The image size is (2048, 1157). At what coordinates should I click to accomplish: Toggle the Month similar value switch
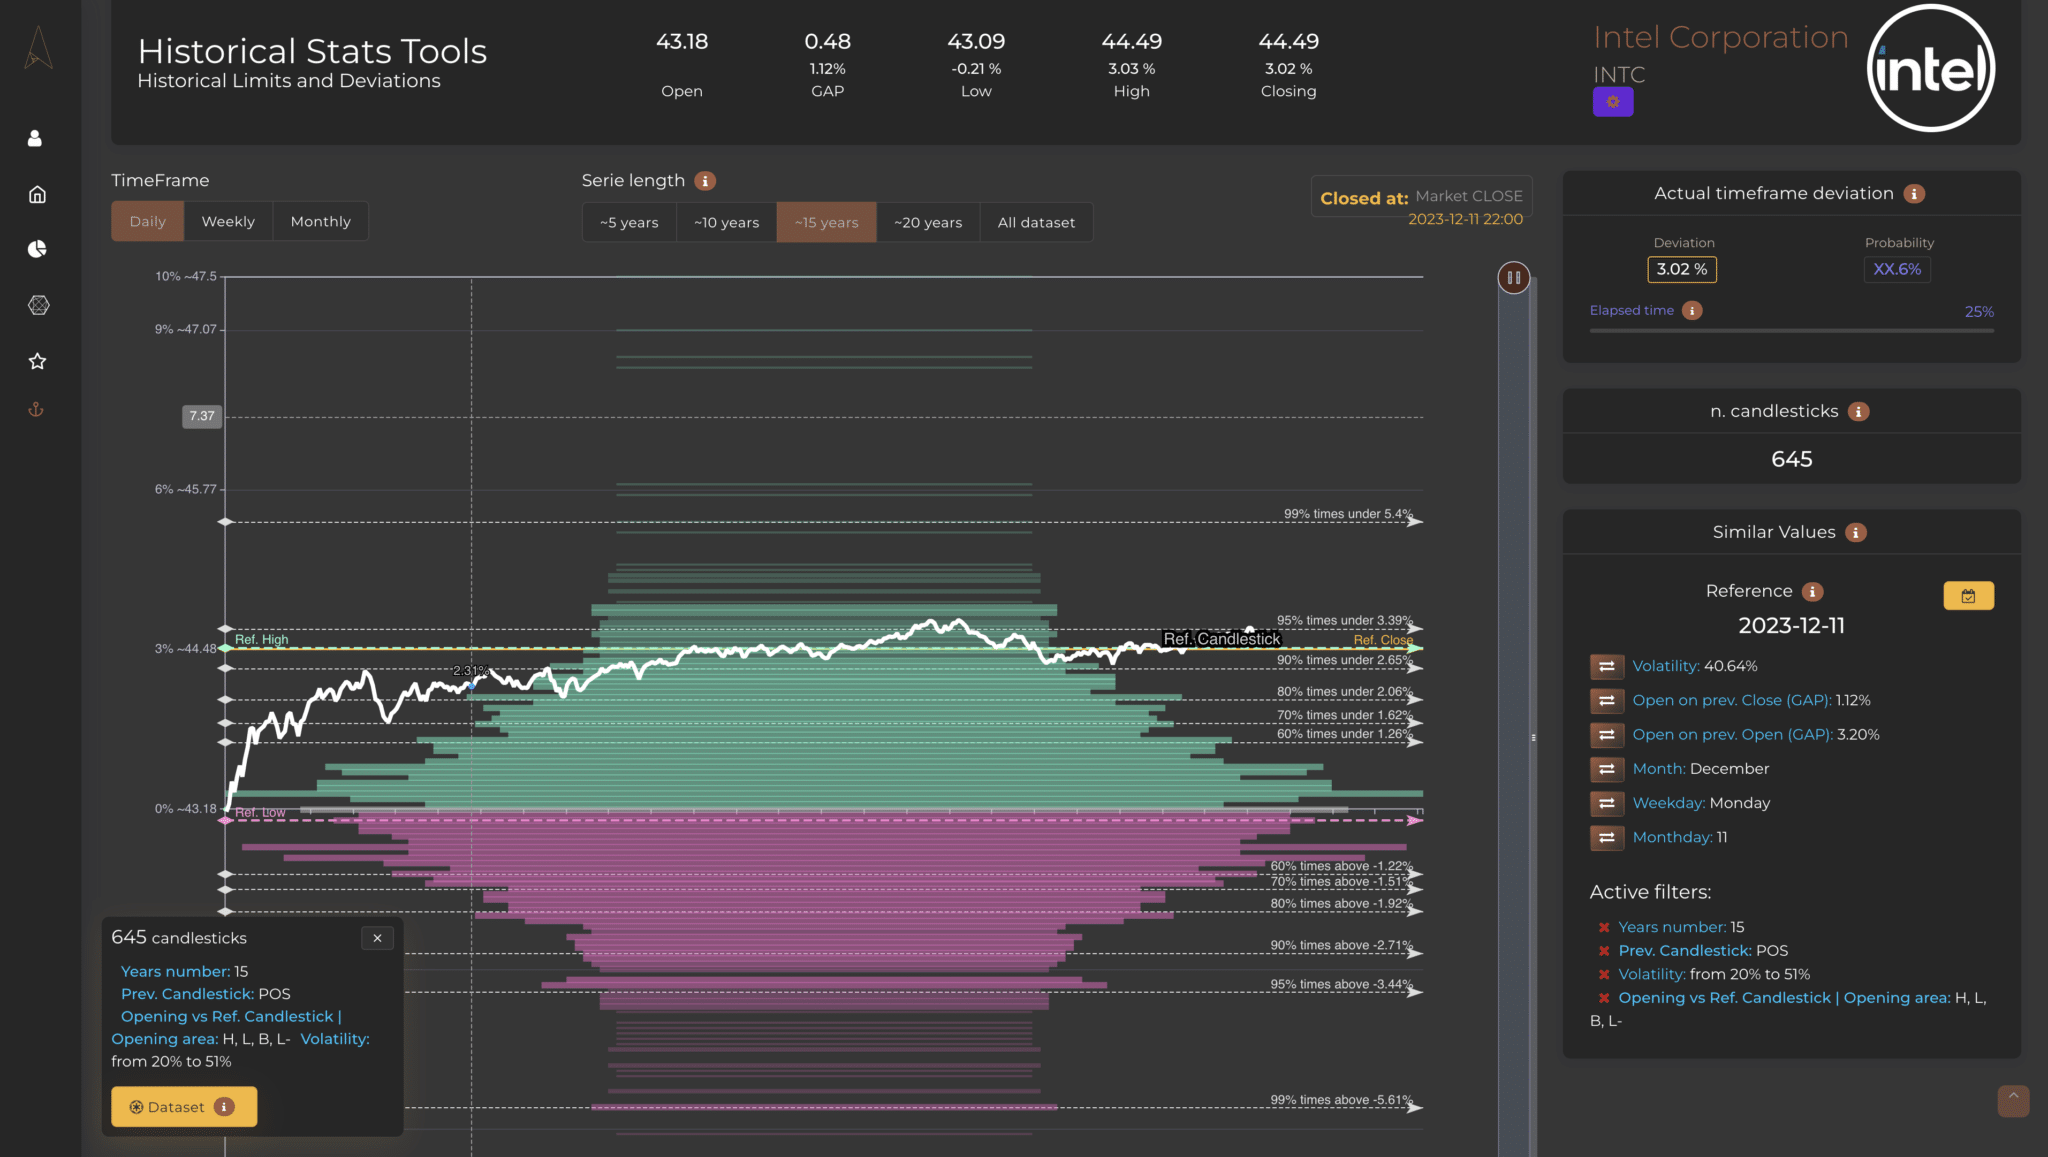click(1606, 769)
